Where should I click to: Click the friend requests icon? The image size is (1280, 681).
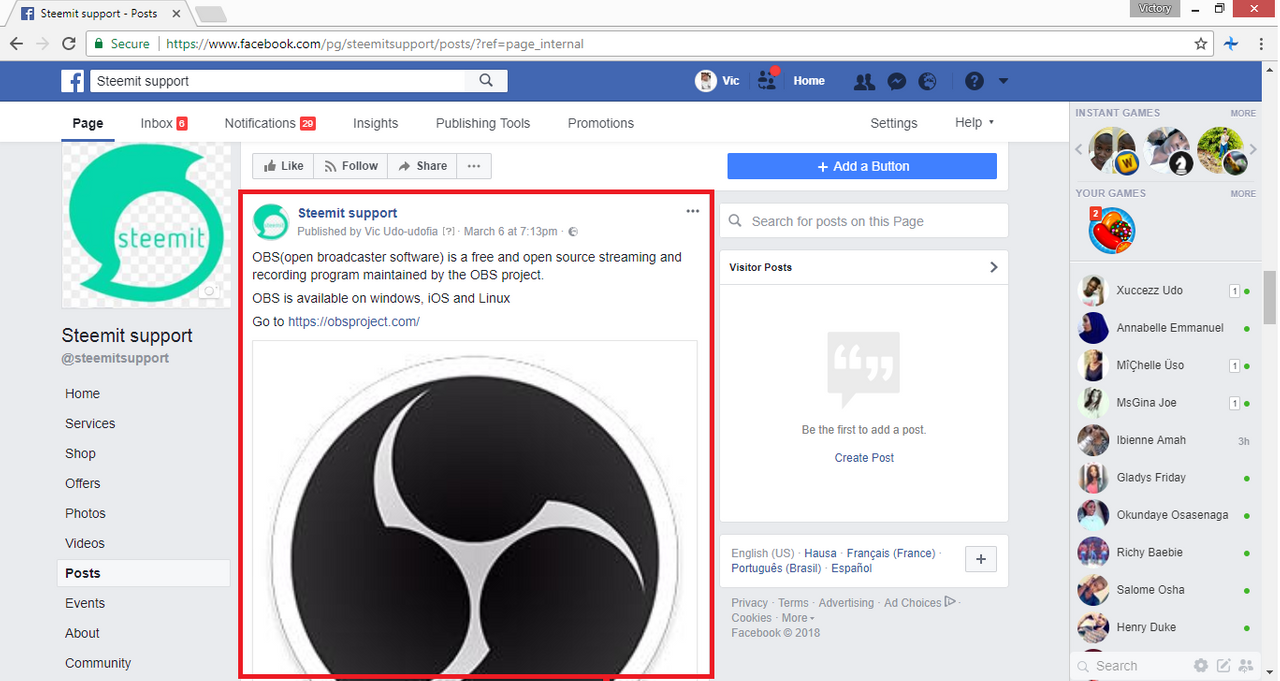(x=865, y=81)
